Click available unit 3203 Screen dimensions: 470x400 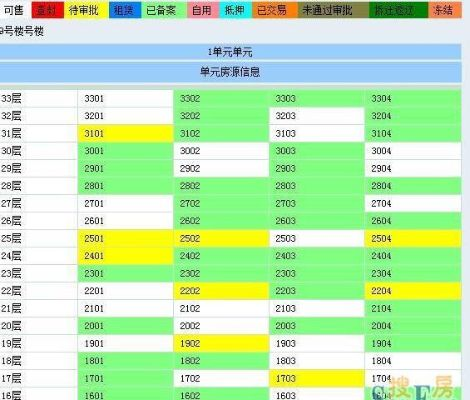click(x=317, y=116)
